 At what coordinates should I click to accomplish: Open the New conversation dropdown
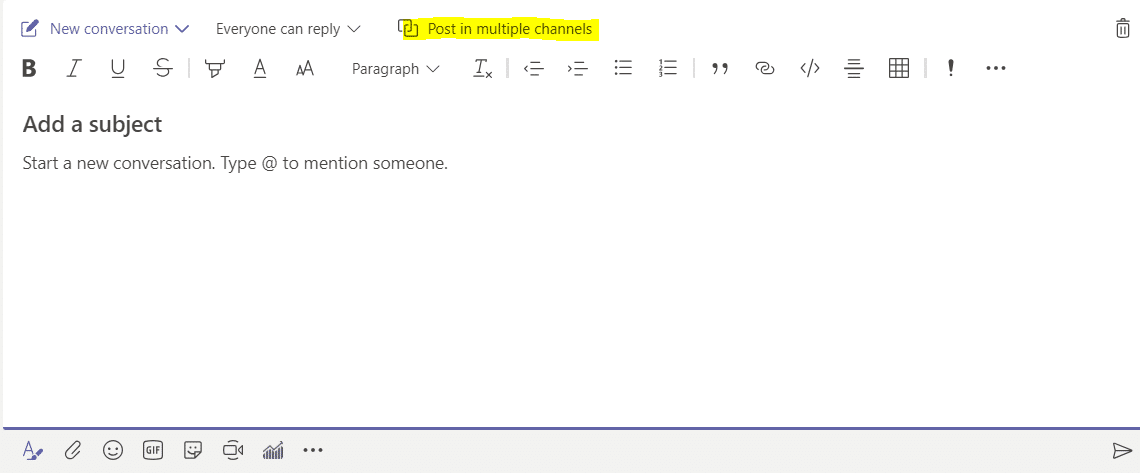click(105, 29)
